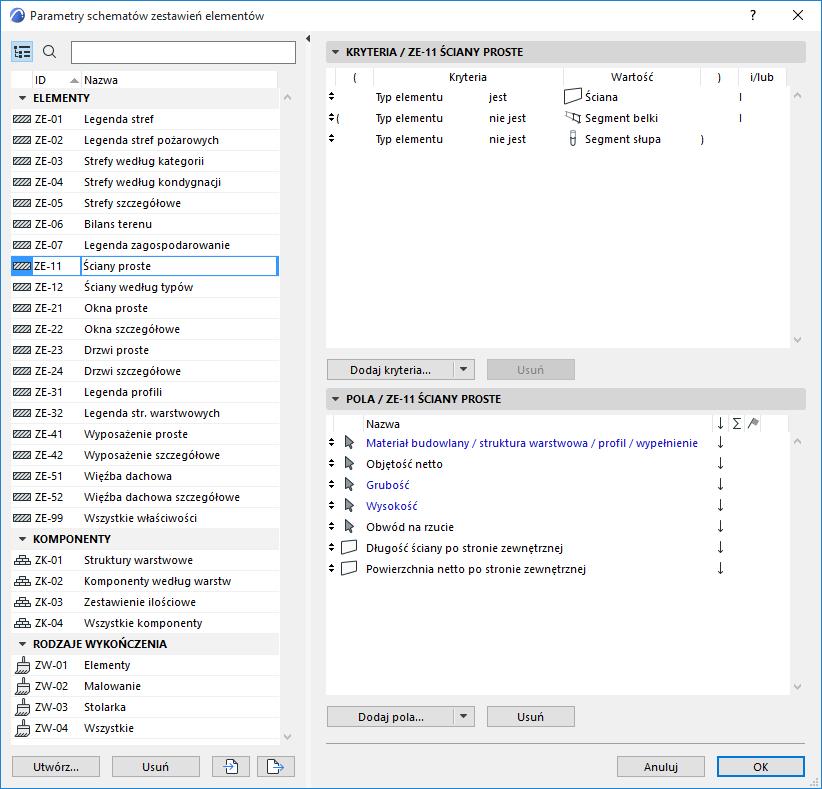Collapse the KOMPONENTY group

click(22, 539)
